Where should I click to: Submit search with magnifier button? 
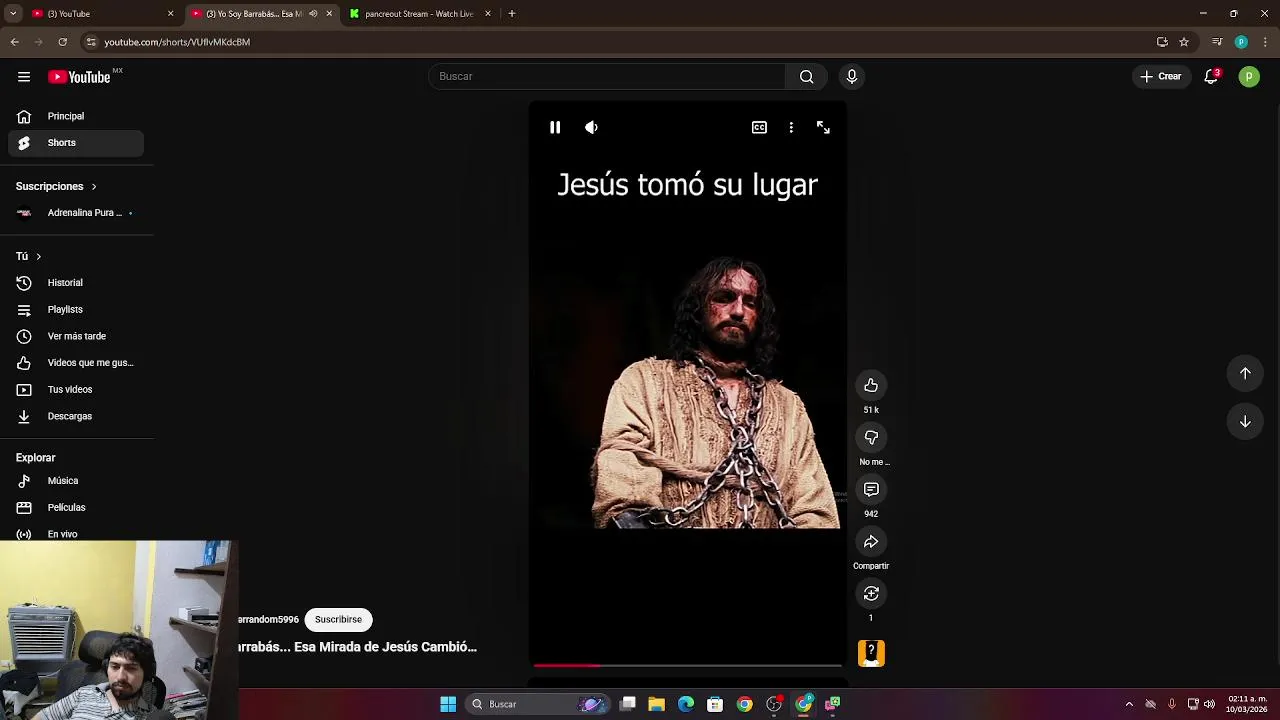(806, 77)
